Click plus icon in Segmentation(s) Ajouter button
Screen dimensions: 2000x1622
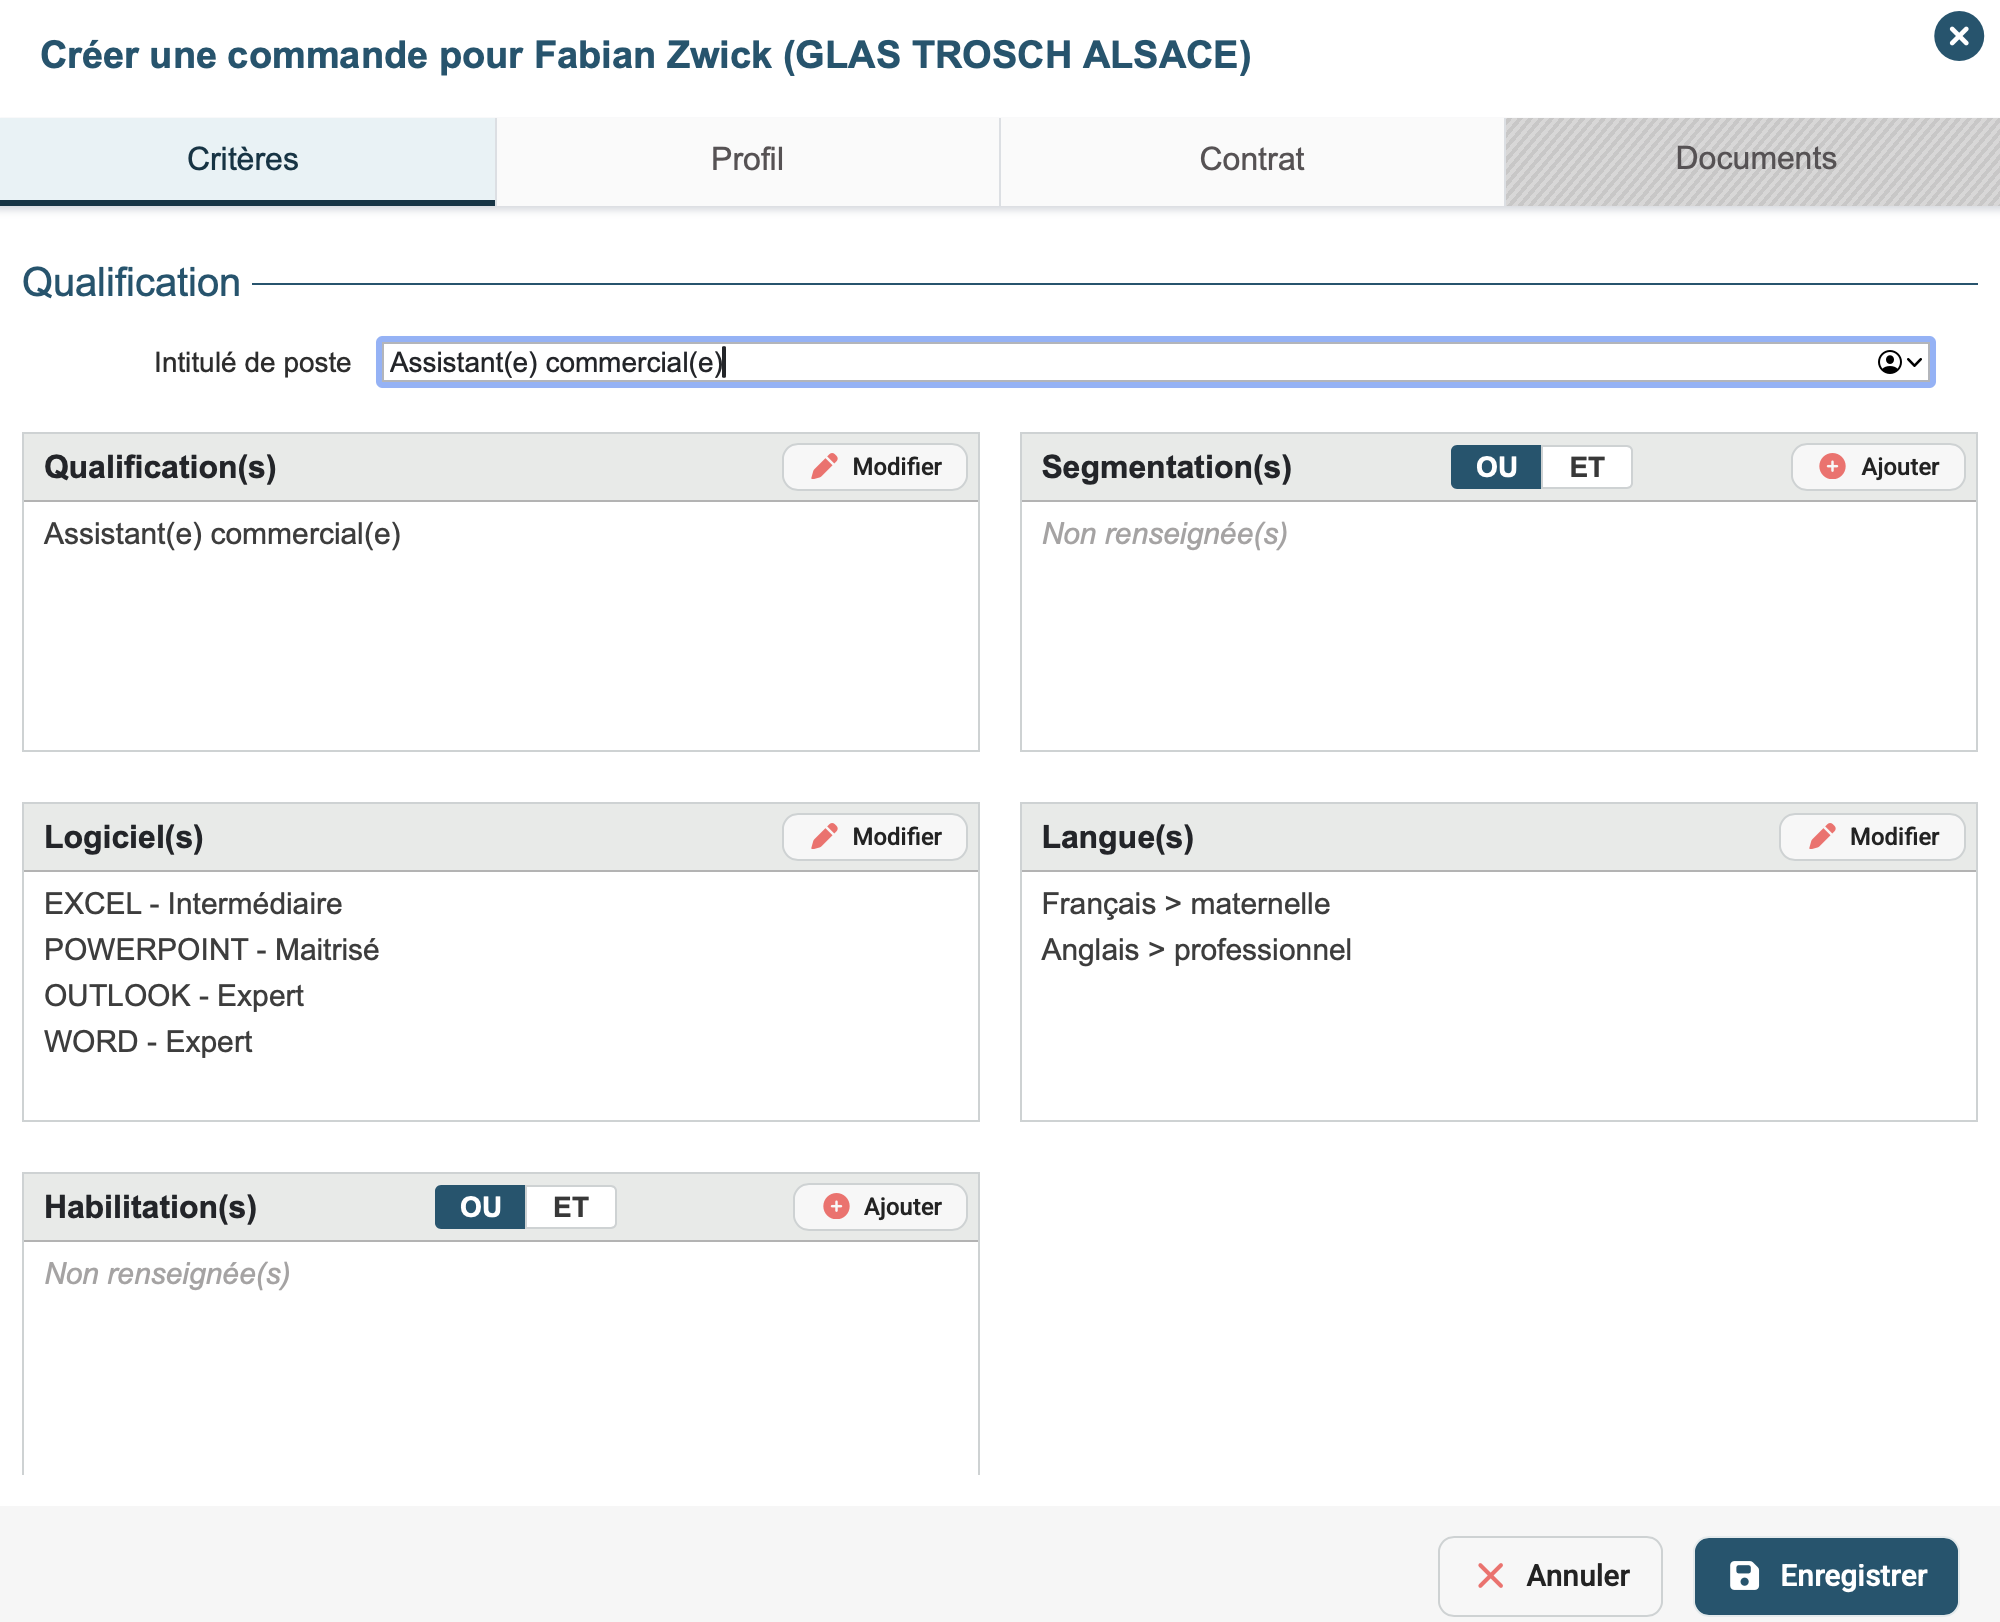(x=1832, y=467)
